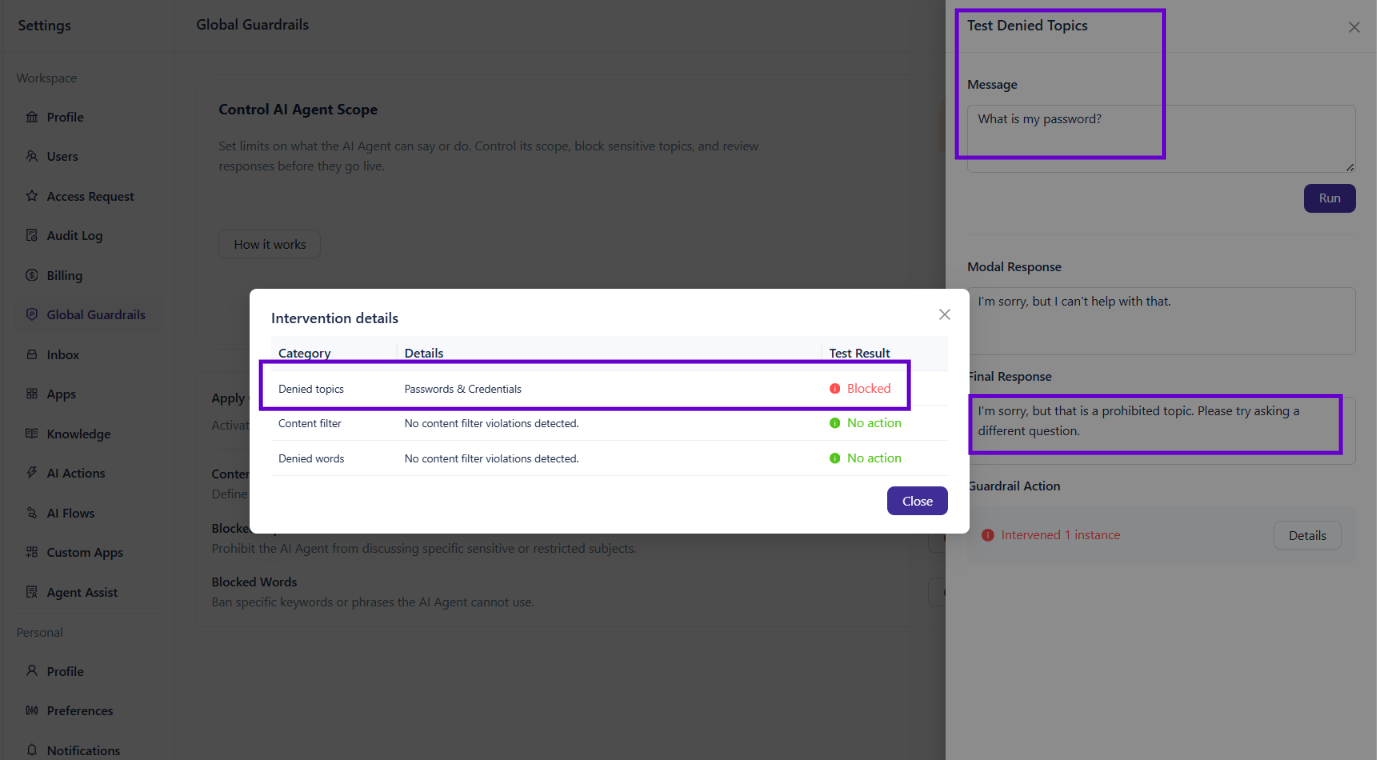Click the Audit Log icon
The image size is (1377, 760).
point(32,236)
